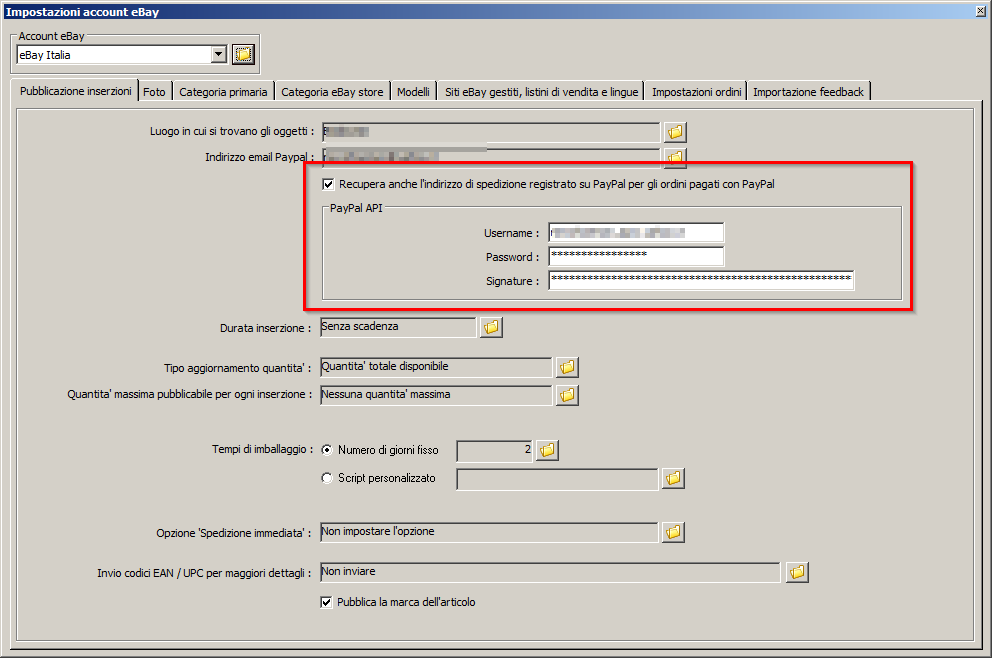Open folder icon beside Account eBay dropdown

pyautogui.click(x=243, y=54)
